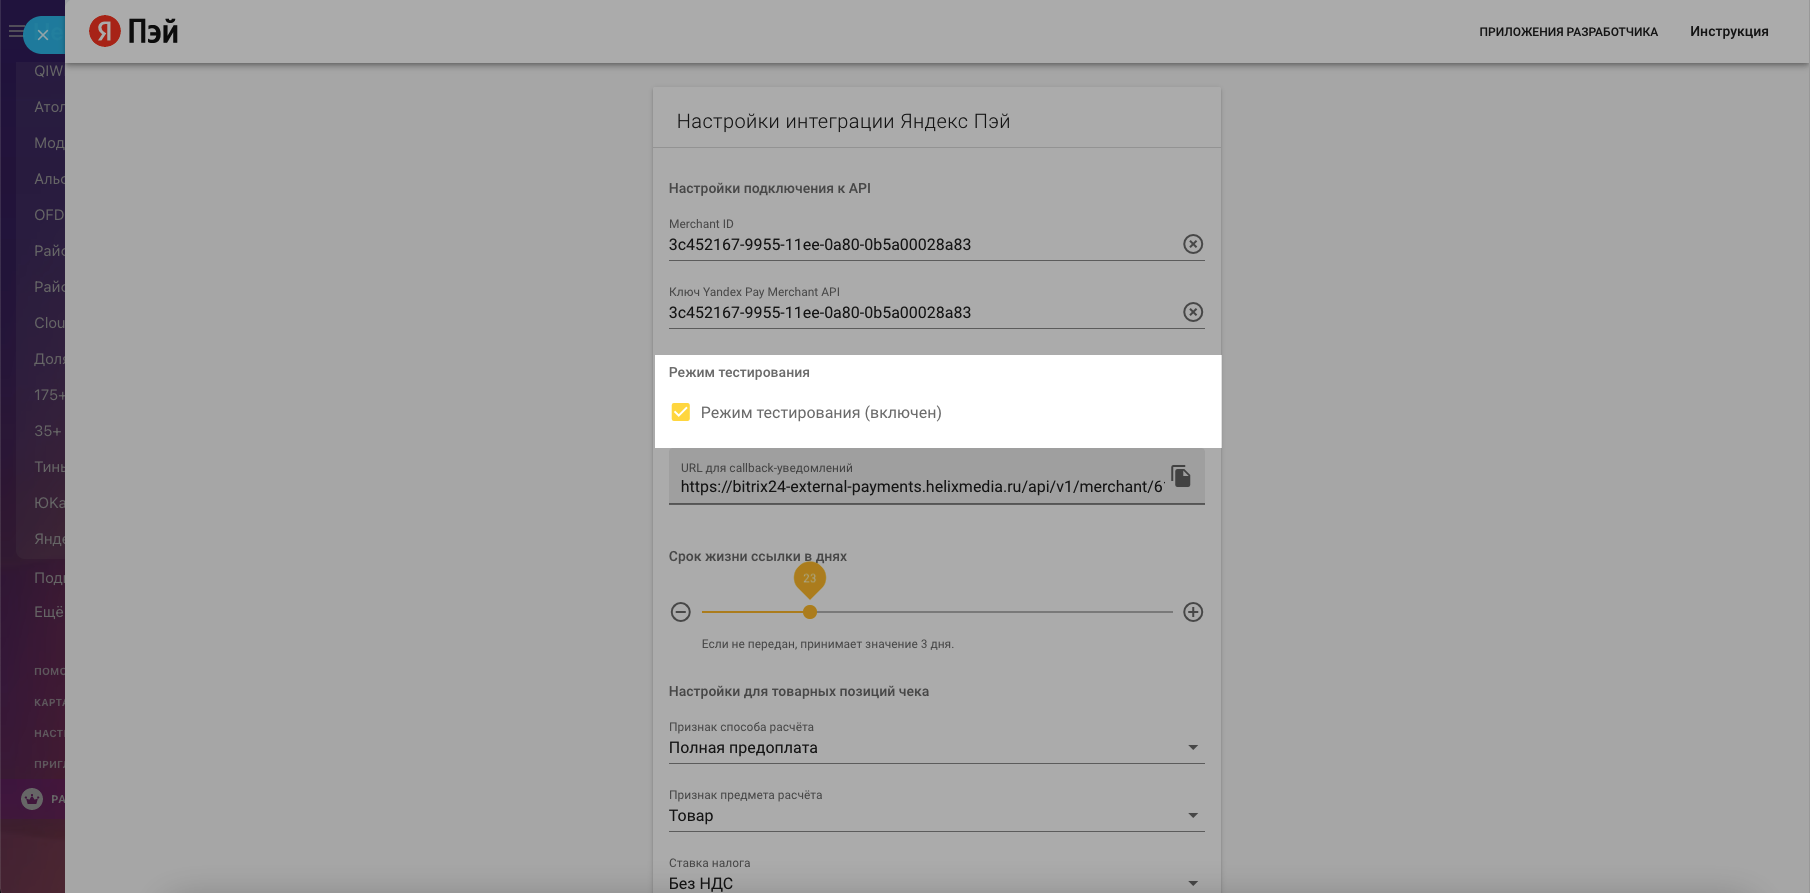
Task: Copy the callback URL with copy icon
Action: coord(1181,476)
